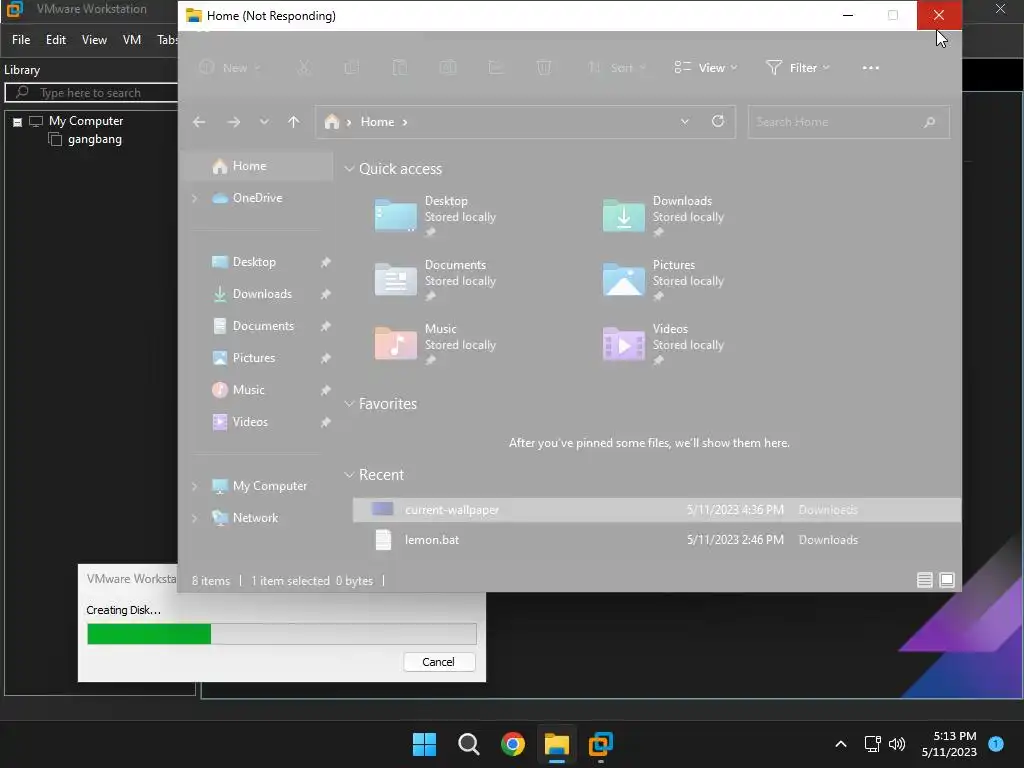Cancel the Creating Disk operation

click(439, 662)
